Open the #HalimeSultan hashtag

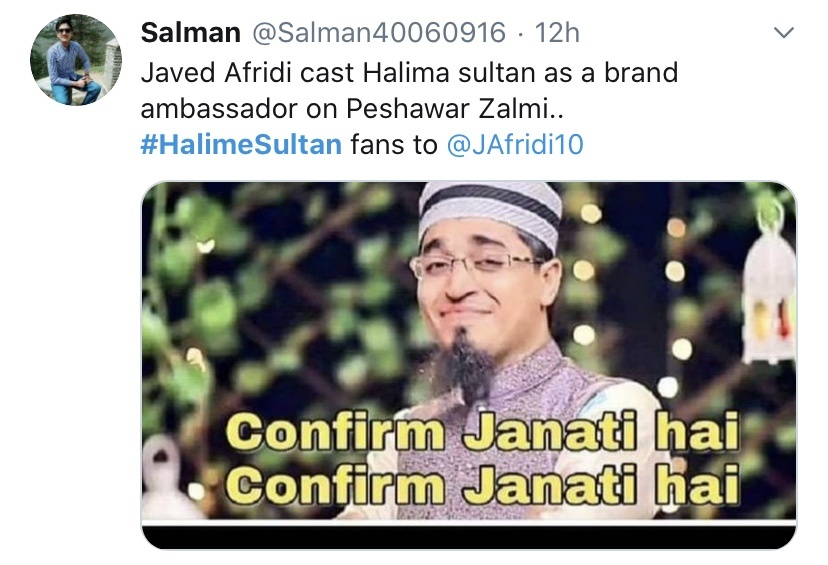[x=241, y=144]
